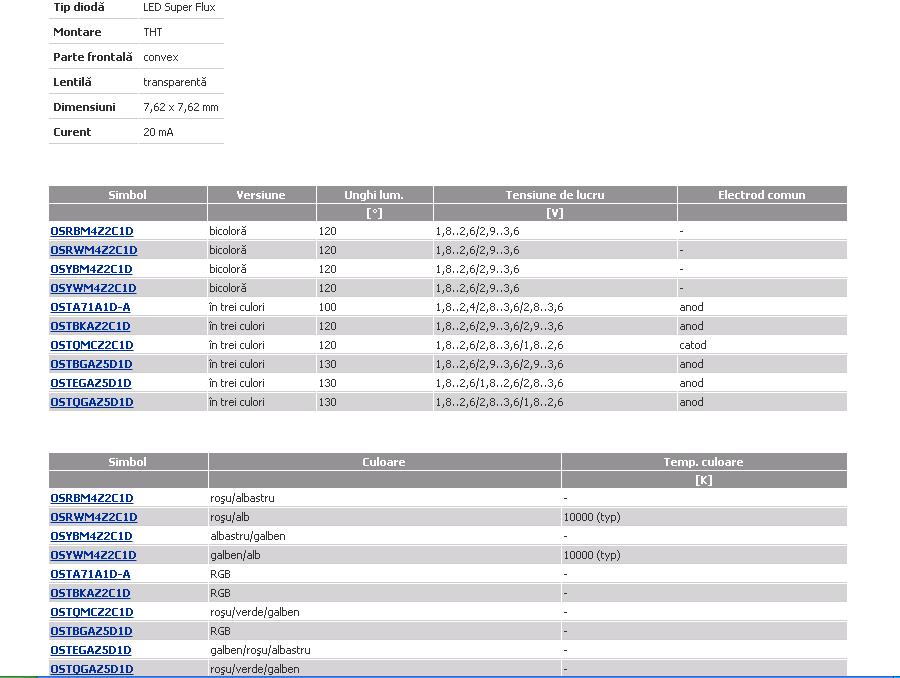Click the 'Tip diodă' label
This screenshot has height=678, width=900.
pyautogui.click(x=79, y=7)
